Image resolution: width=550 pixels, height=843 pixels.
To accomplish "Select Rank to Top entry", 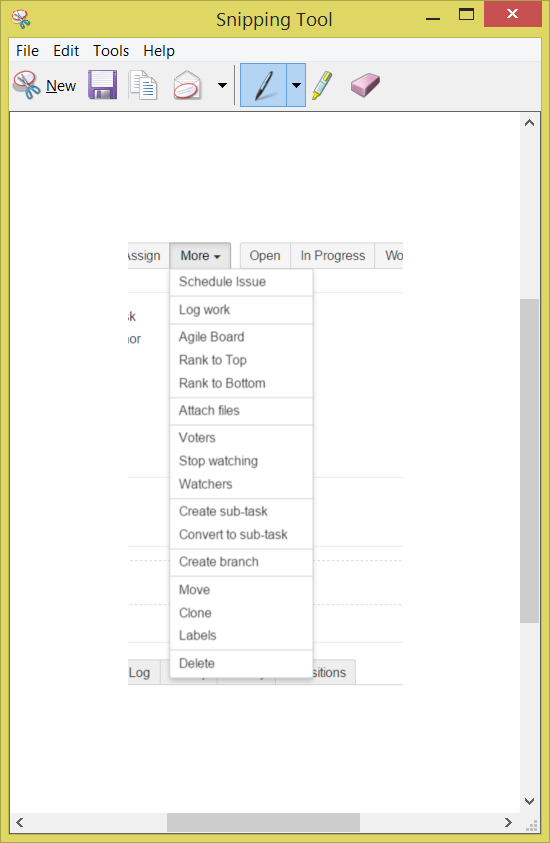I will (241, 360).
